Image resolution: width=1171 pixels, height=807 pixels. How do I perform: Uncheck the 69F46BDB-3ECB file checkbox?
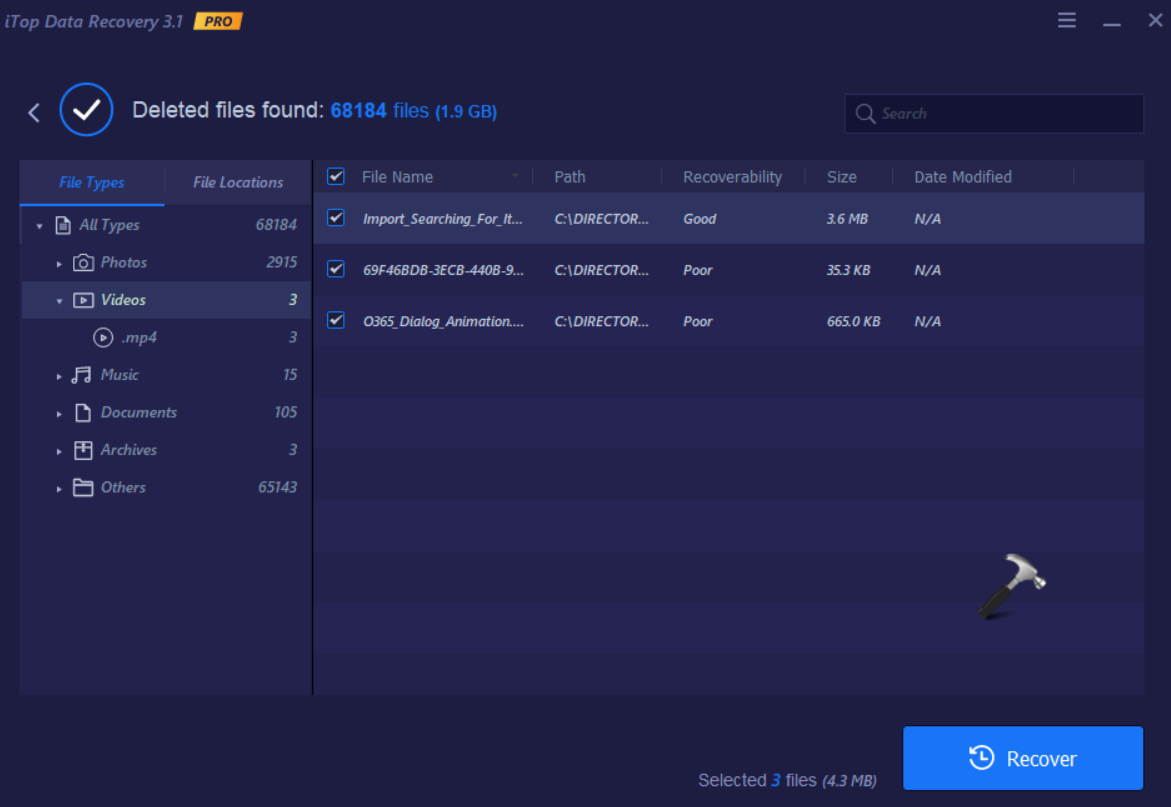click(x=336, y=269)
